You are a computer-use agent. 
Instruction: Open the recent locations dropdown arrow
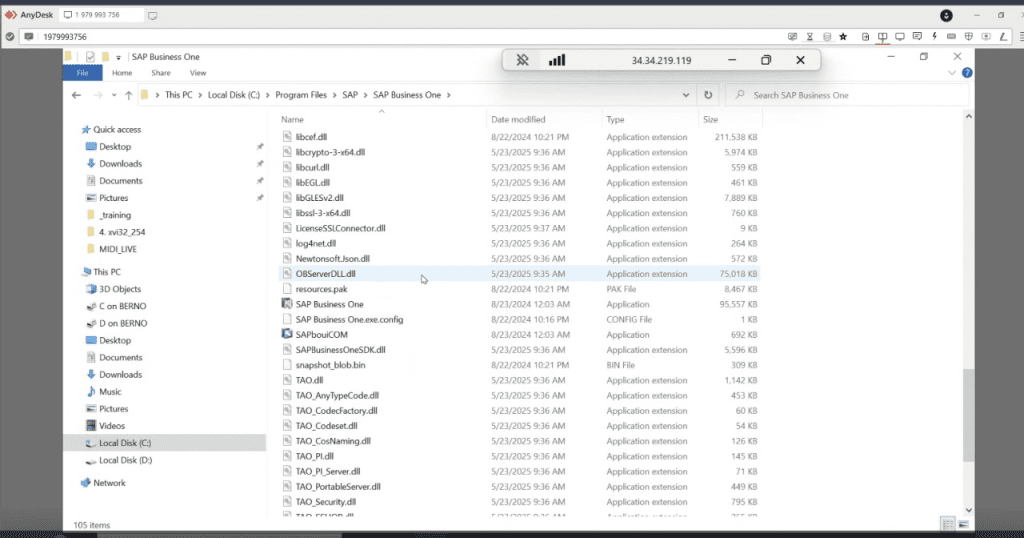click(114, 95)
